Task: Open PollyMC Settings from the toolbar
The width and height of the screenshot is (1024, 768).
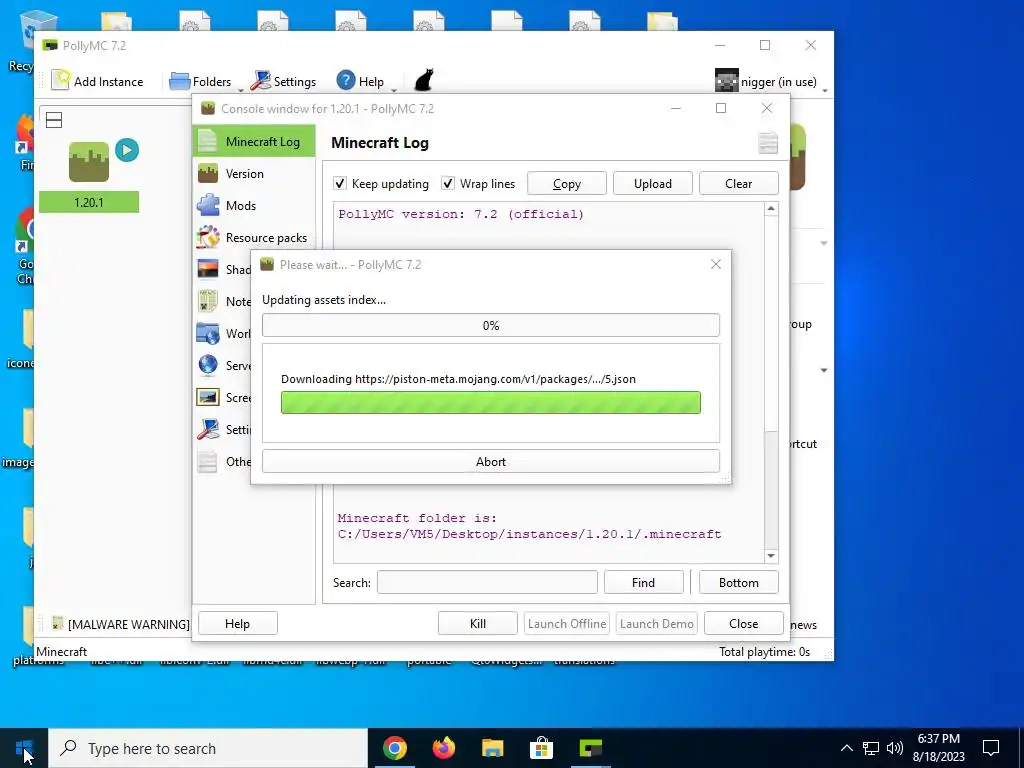Action: [x=283, y=82]
